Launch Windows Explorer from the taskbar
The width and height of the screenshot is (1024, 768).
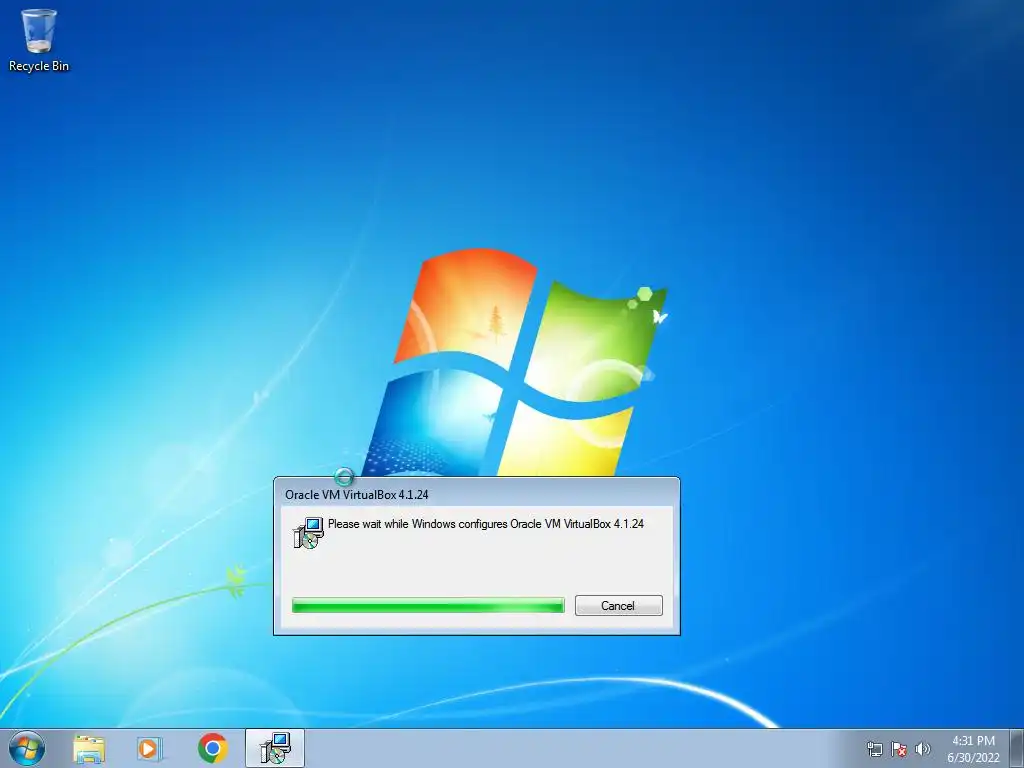pyautogui.click(x=89, y=748)
